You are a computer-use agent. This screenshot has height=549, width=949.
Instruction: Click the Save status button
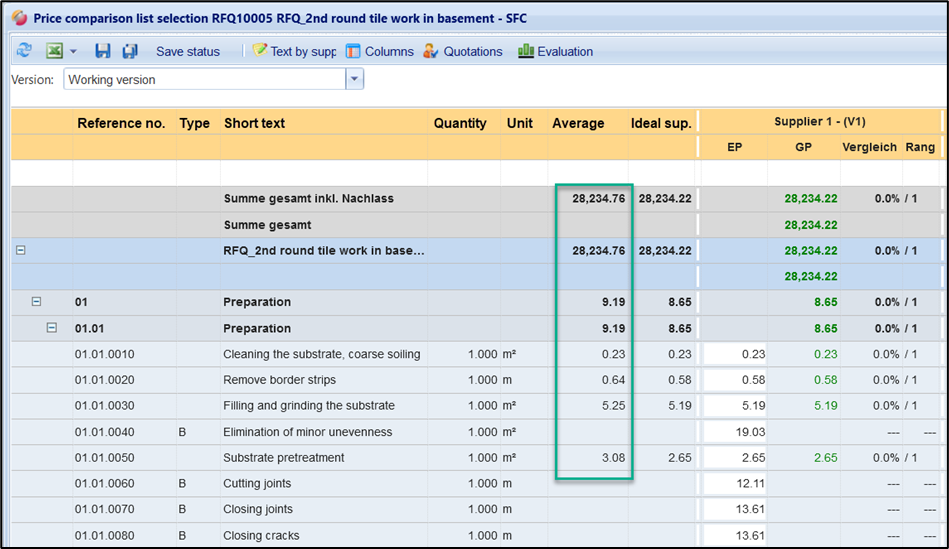pos(187,51)
